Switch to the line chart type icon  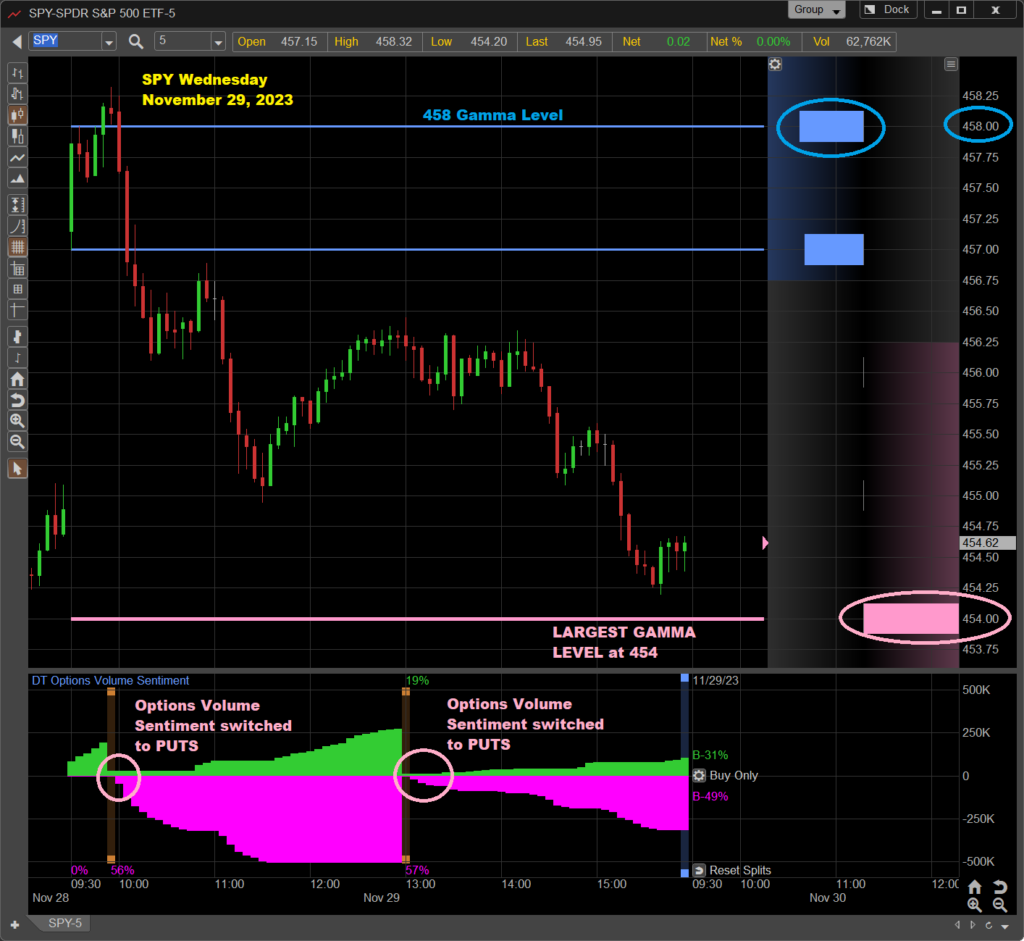[x=17, y=158]
